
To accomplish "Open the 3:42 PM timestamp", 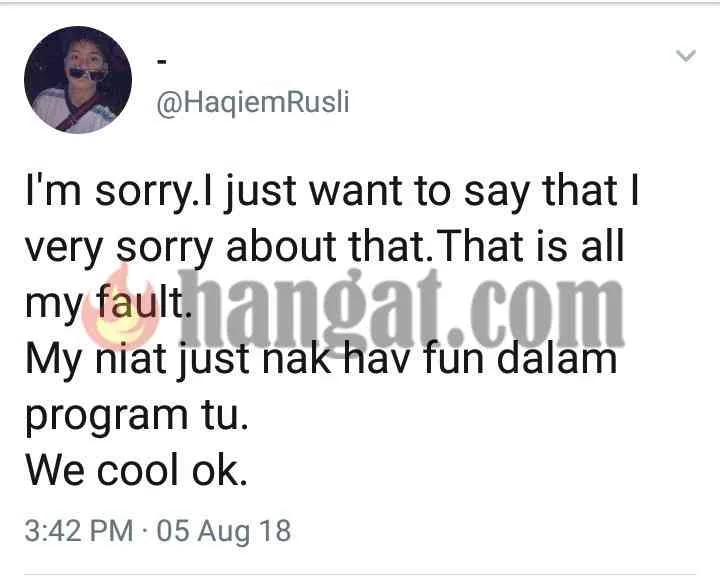I will (79, 530).
